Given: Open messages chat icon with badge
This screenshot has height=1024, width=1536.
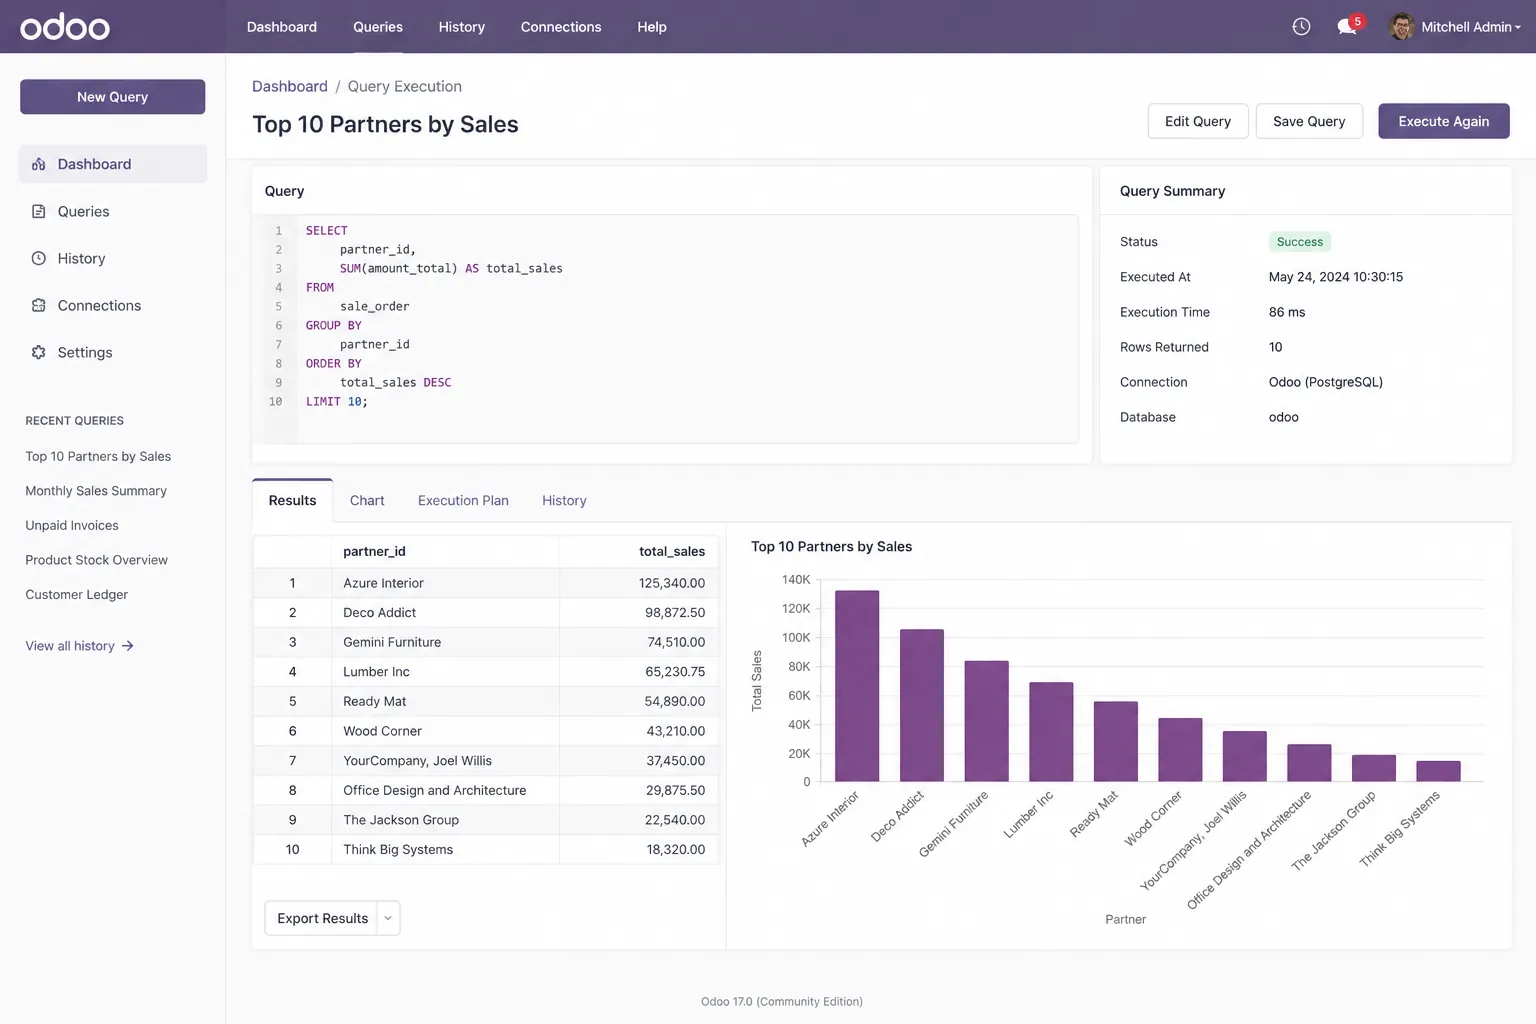Looking at the screenshot, I should [1348, 26].
